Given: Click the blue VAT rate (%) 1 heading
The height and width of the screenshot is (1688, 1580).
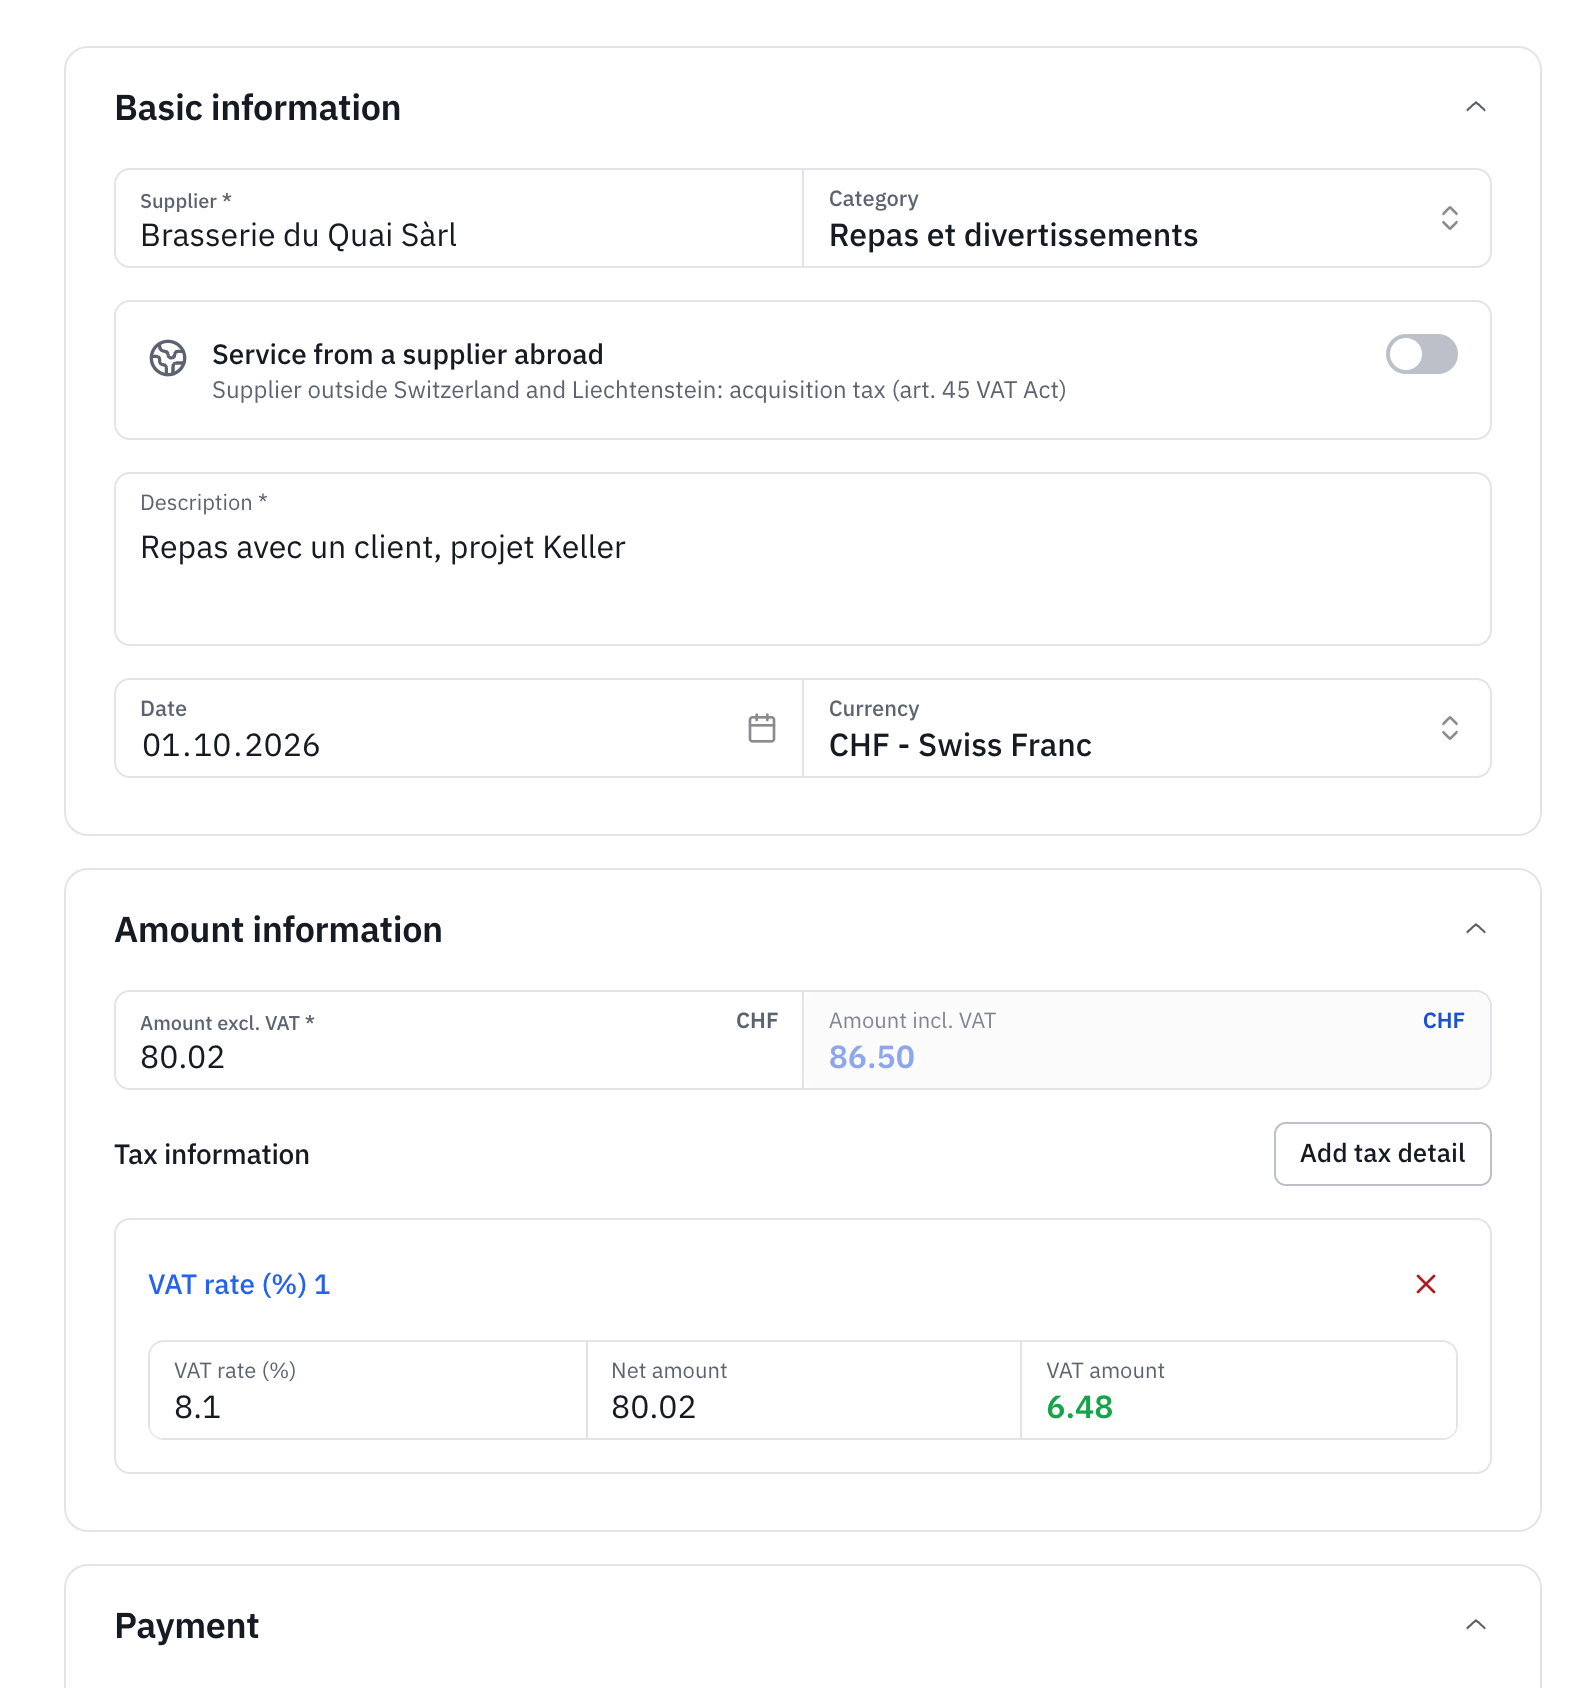Looking at the screenshot, I should coord(239,1284).
